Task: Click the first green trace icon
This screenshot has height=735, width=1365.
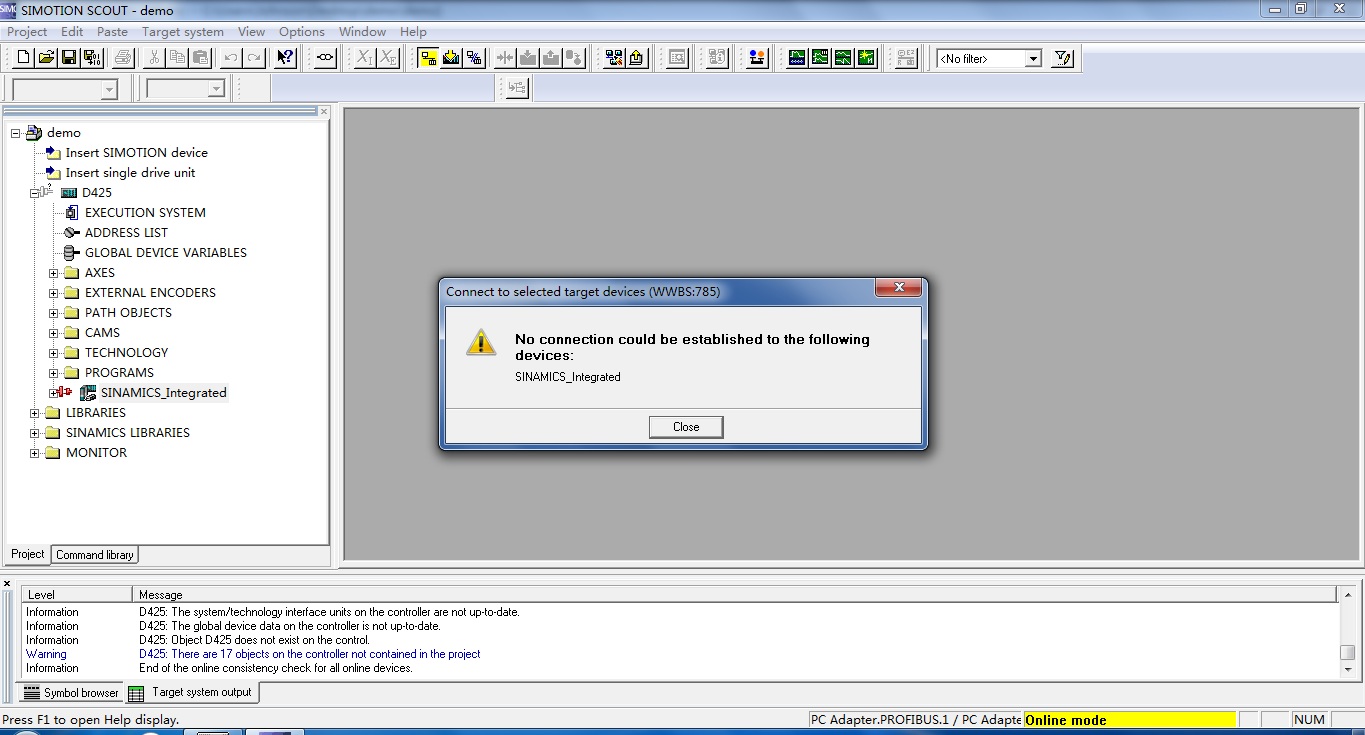Action: click(x=797, y=58)
